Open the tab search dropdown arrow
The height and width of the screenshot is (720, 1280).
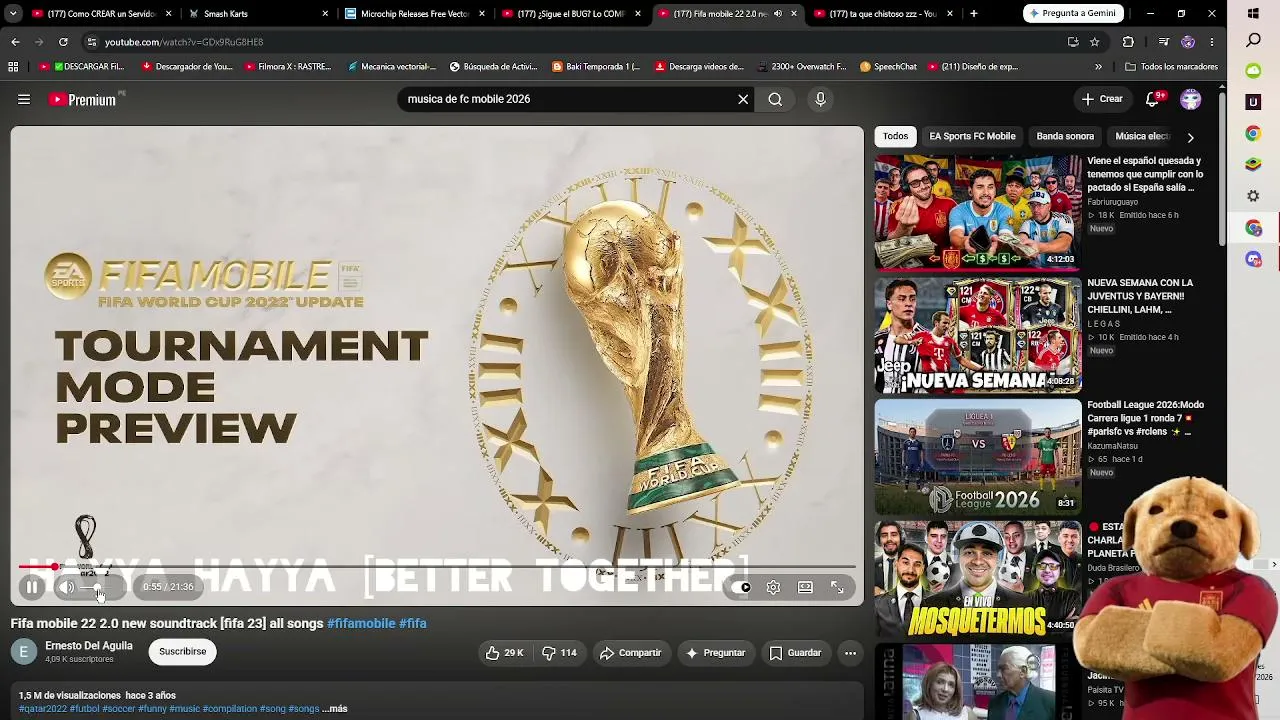(x=13, y=14)
